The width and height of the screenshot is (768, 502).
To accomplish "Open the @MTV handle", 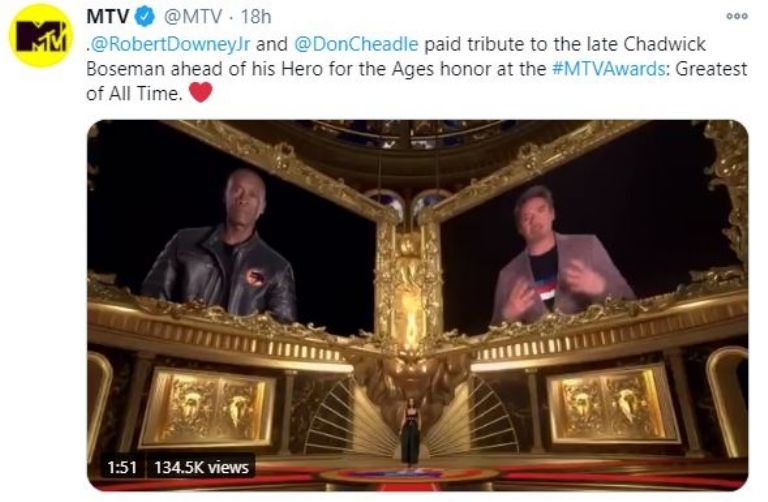I will 192,17.
